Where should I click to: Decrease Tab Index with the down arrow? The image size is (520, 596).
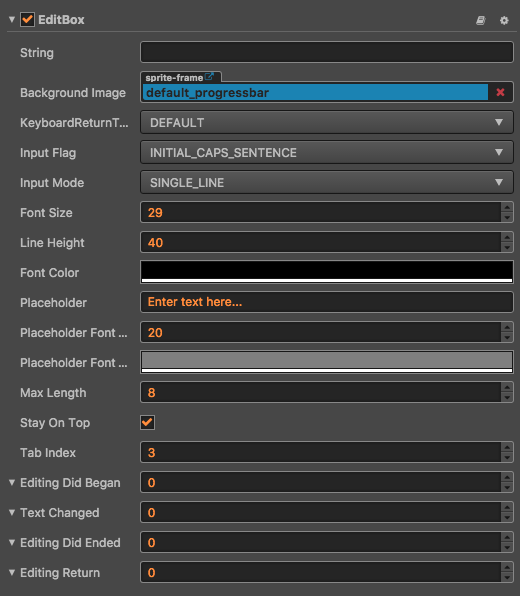point(507,458)
